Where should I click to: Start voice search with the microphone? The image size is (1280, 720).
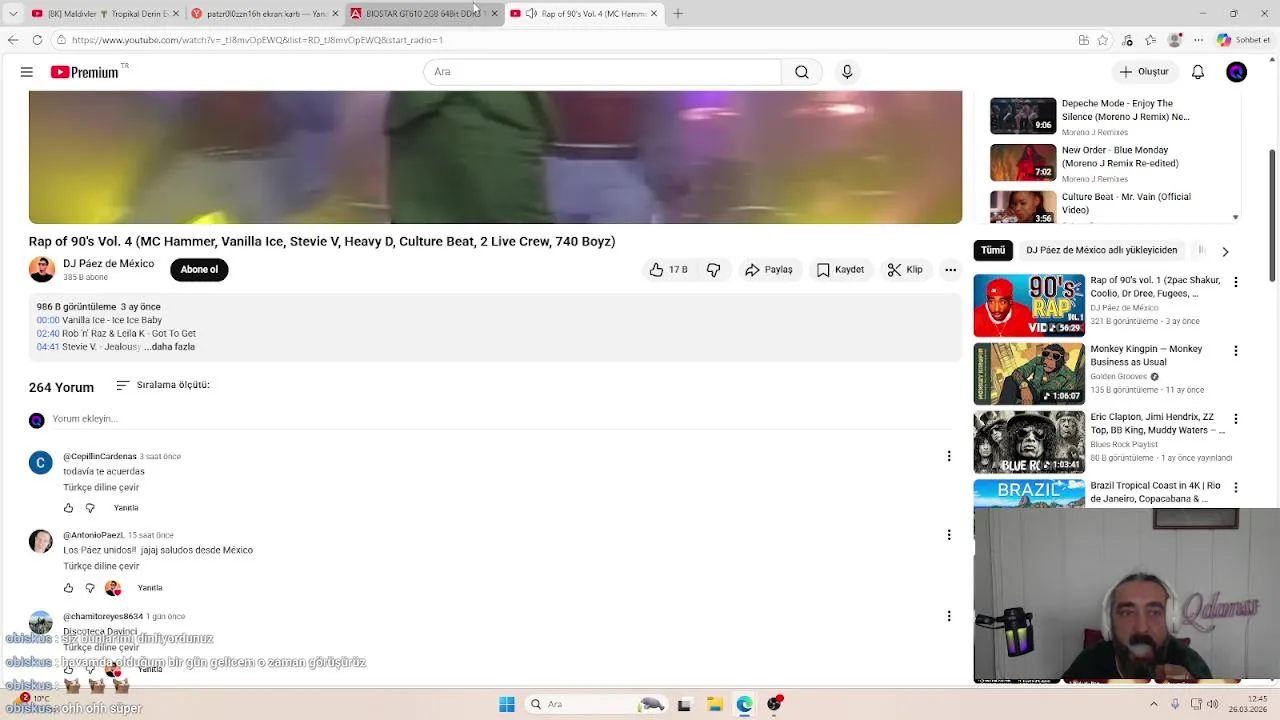(847, 72)
